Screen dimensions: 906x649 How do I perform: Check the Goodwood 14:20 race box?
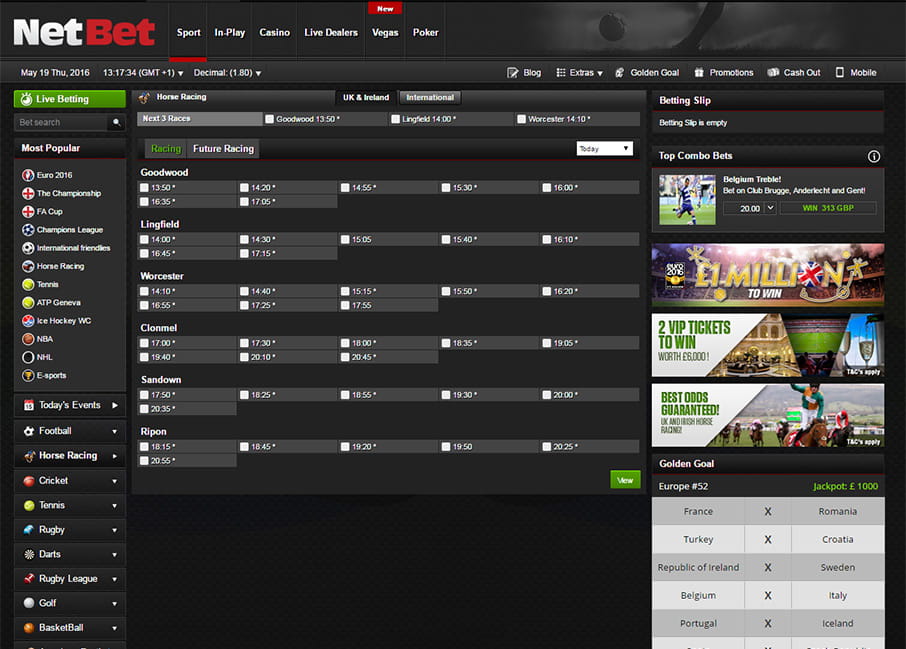click(x=244, y=188)
